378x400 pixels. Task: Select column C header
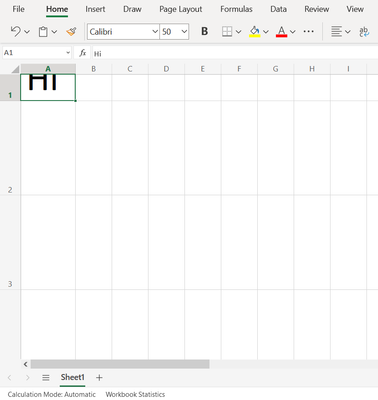coord(130,69)
